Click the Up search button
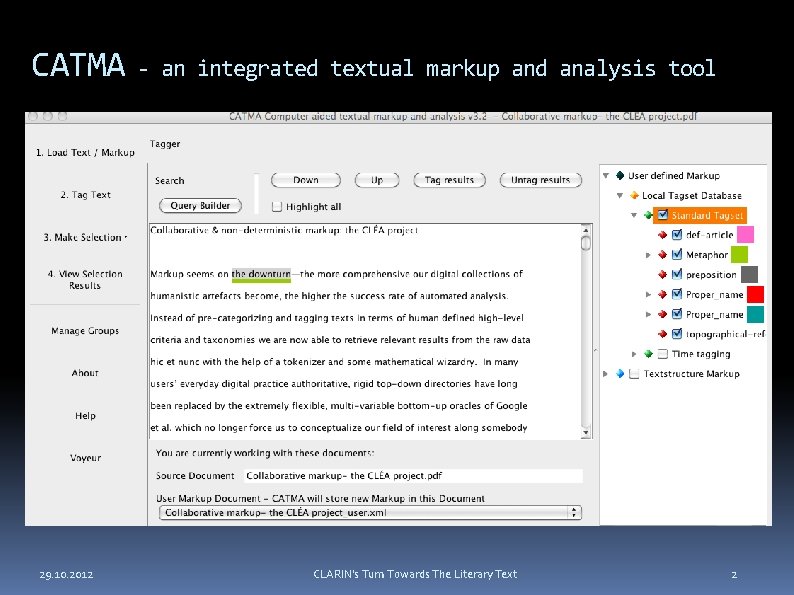Image resolution: width=794 pixels, height=595 pixels. point(377,180)
